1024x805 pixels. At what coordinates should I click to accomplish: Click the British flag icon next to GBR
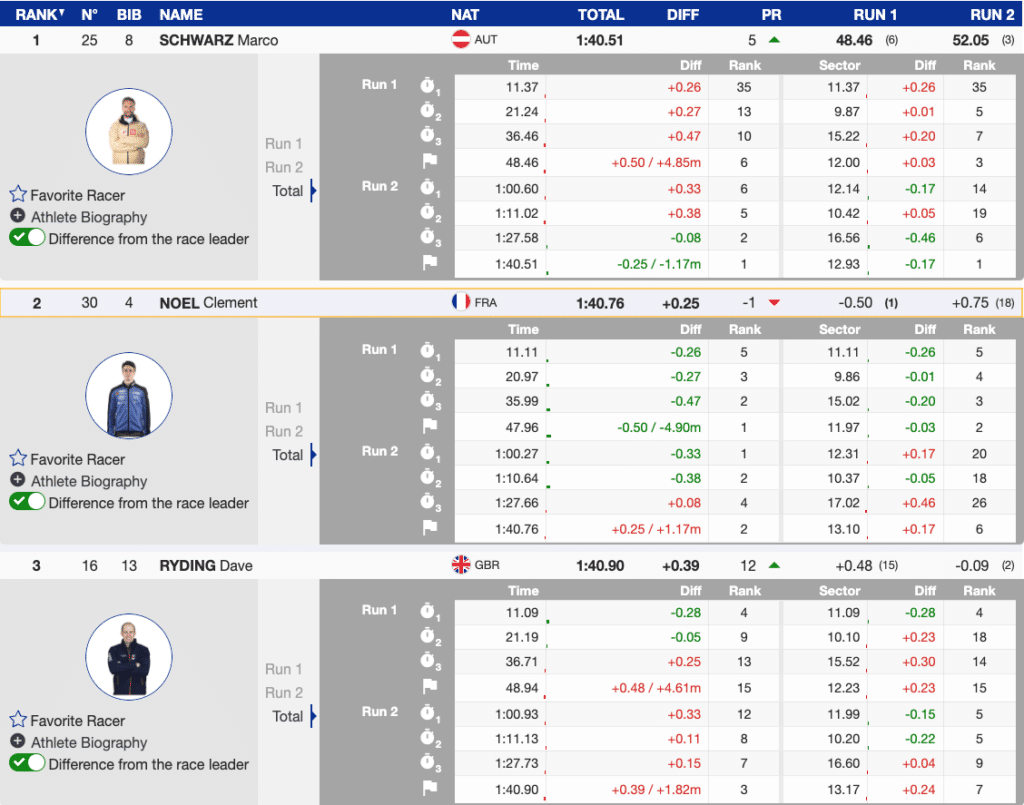coord(461,565)
